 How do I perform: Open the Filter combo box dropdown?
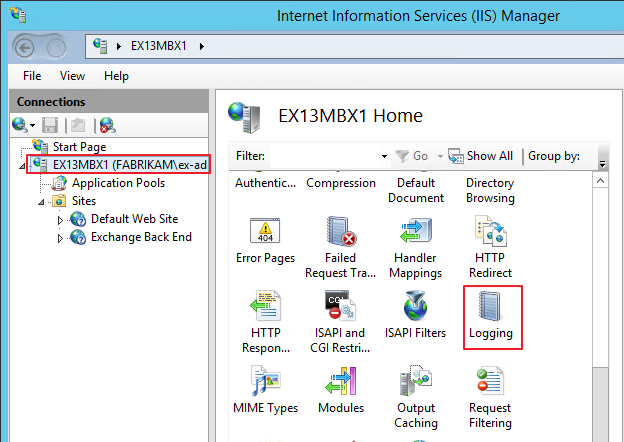[384, 156]
